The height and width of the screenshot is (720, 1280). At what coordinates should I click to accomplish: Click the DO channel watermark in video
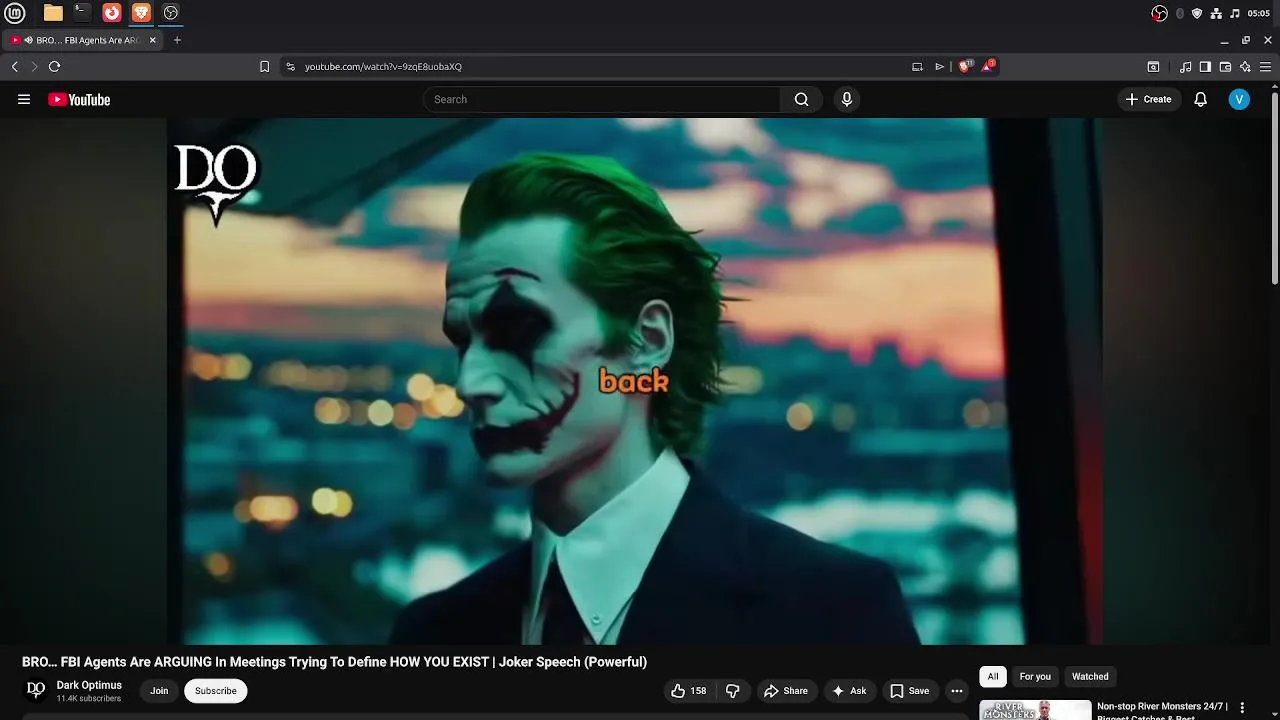[x=216, y=183]
